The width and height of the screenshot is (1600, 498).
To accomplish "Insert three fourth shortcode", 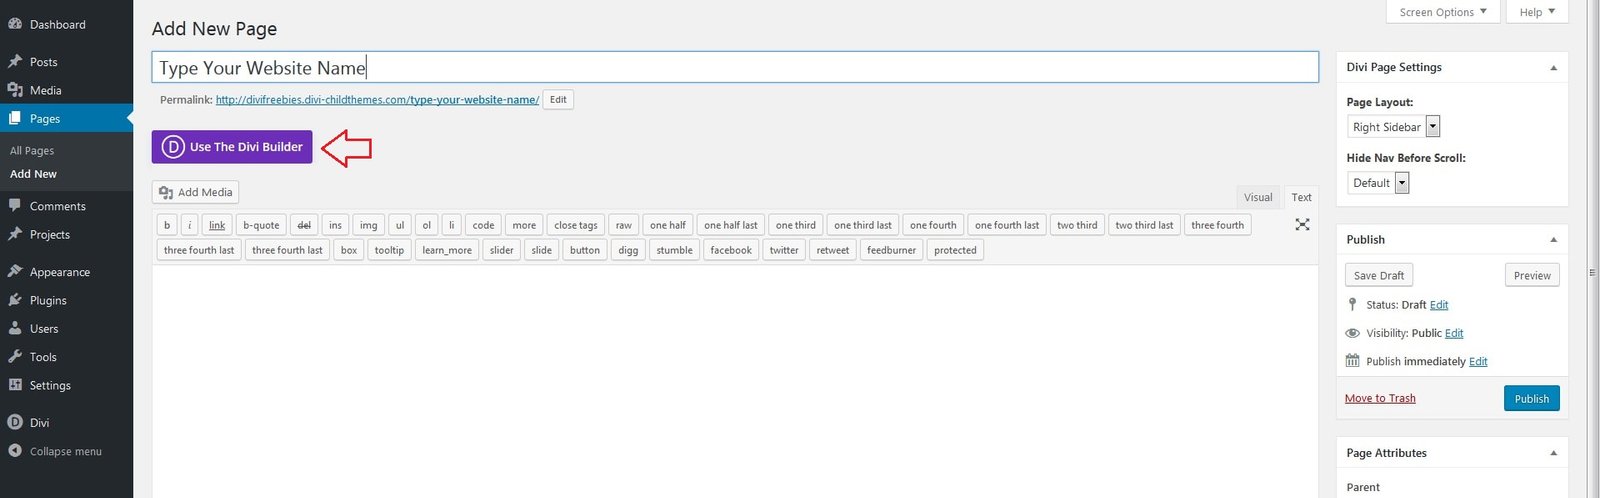I will click(x=1218, y=225).
